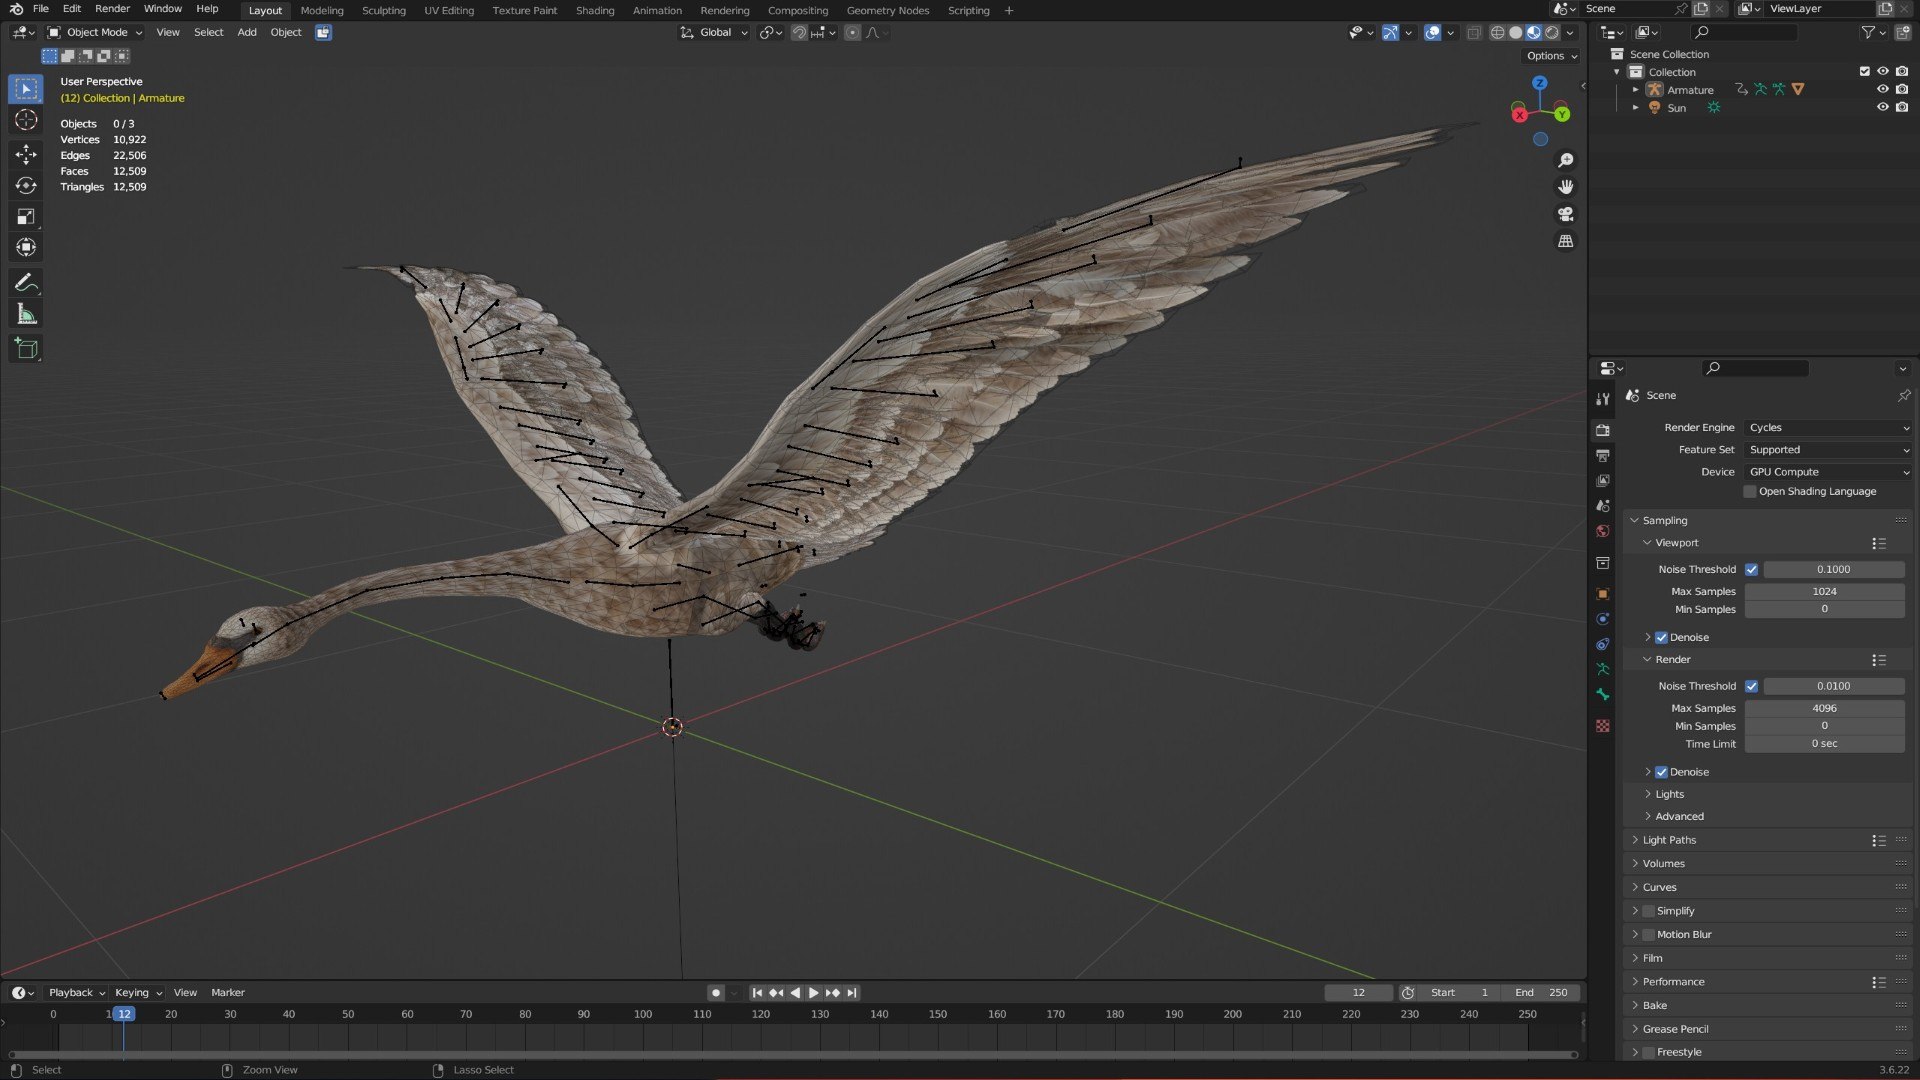Click the Render Max Samples field

[1824, 709]
